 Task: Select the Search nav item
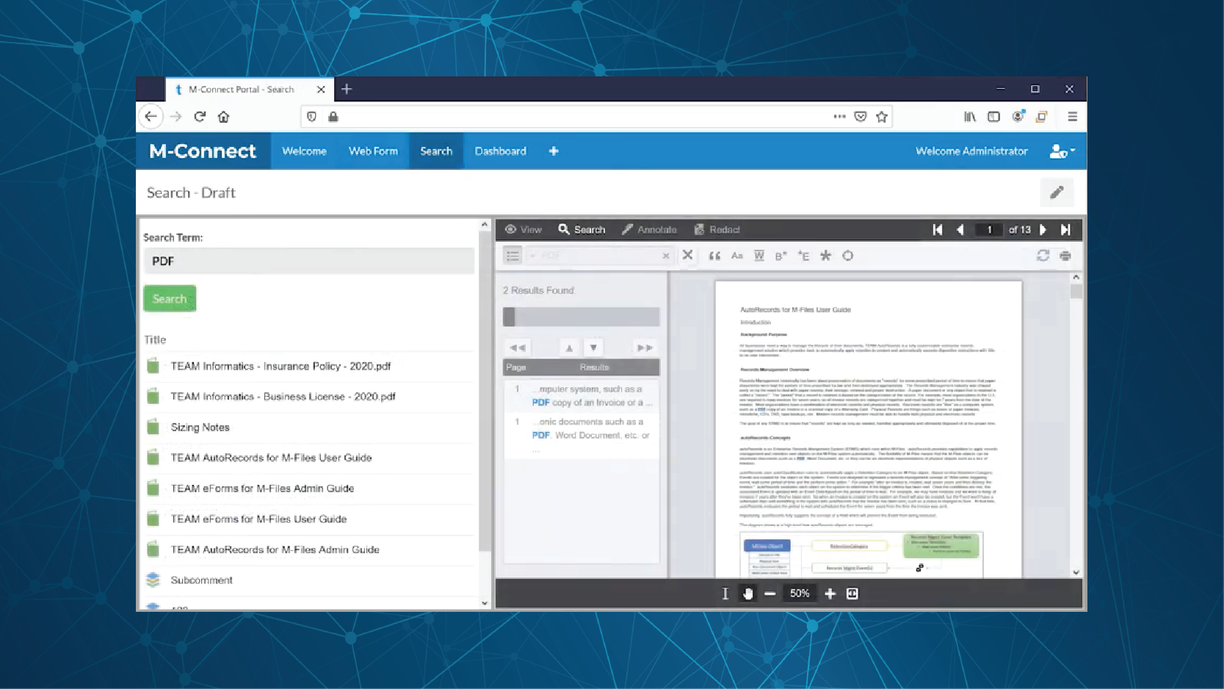click(x=436, y=152)
